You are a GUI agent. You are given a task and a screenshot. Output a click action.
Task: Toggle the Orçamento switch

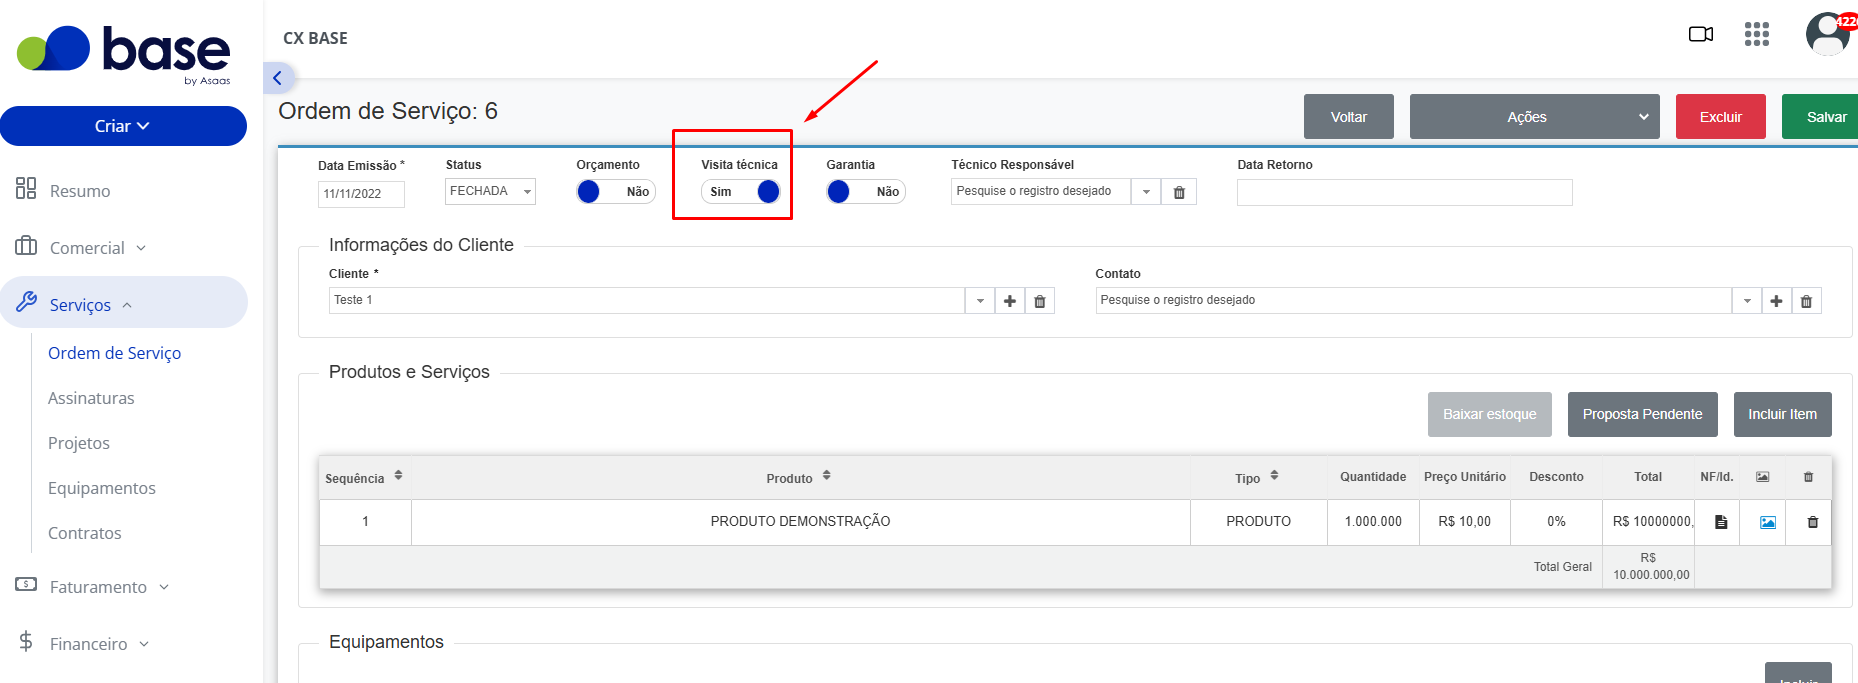point(616,192)
